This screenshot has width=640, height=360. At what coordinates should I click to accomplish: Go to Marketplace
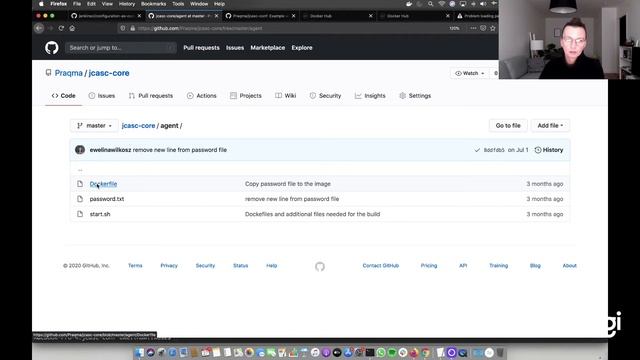[x=268, y=48]
